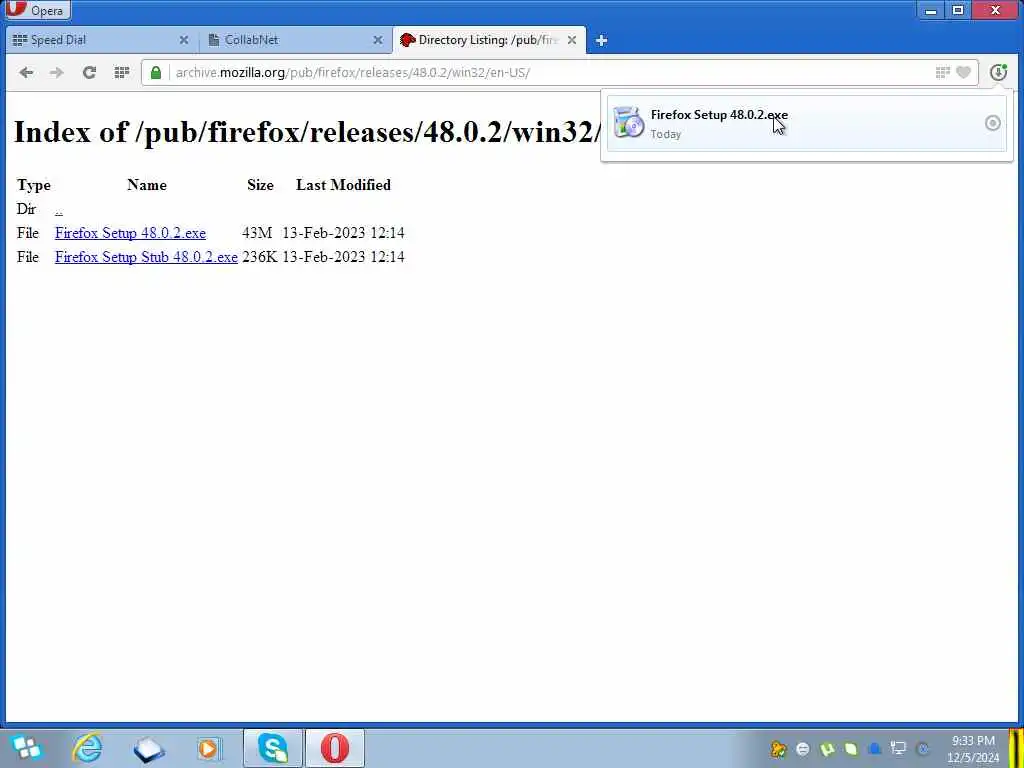Open the Opera main menu

(x=36, y=10)
